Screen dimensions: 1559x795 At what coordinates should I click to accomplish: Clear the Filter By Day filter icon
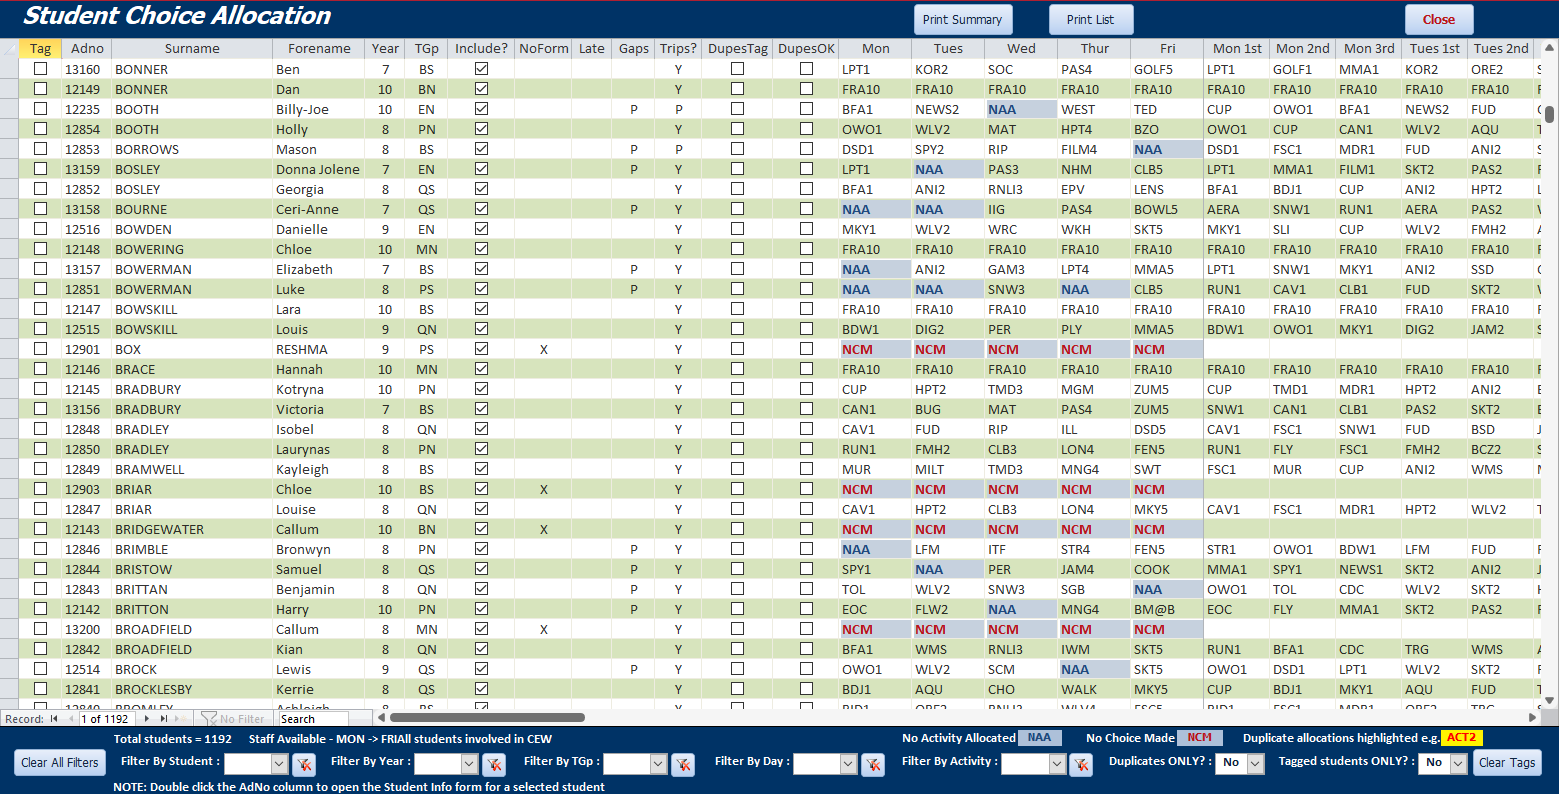coord(873,765)
